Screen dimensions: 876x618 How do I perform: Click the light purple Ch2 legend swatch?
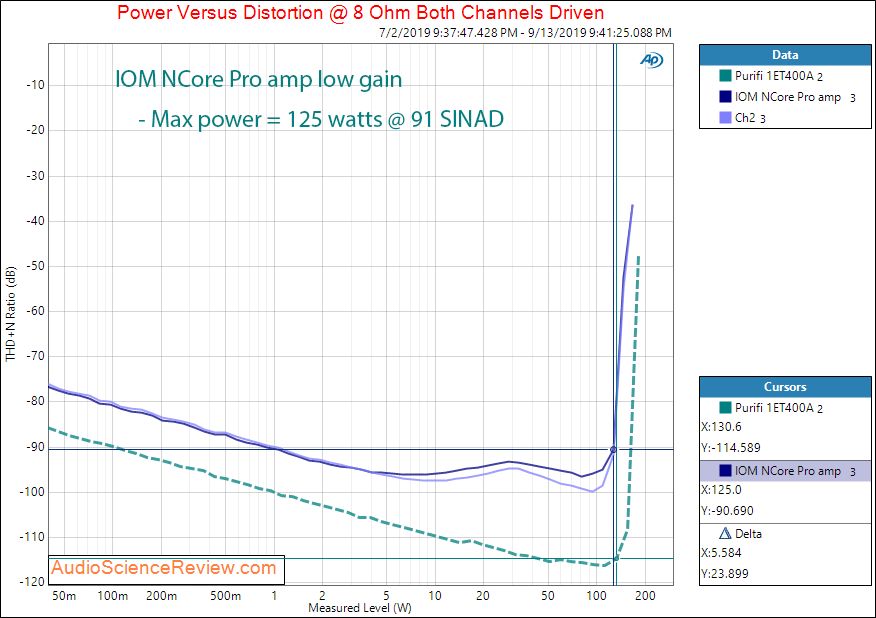click(x=725, y=117)
